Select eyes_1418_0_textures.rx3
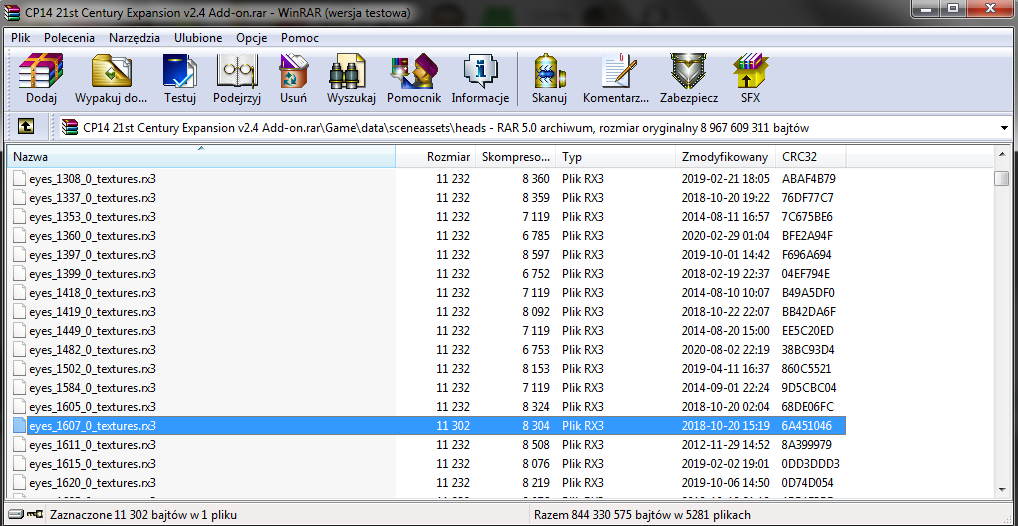1018x526 pixels. 92,293
